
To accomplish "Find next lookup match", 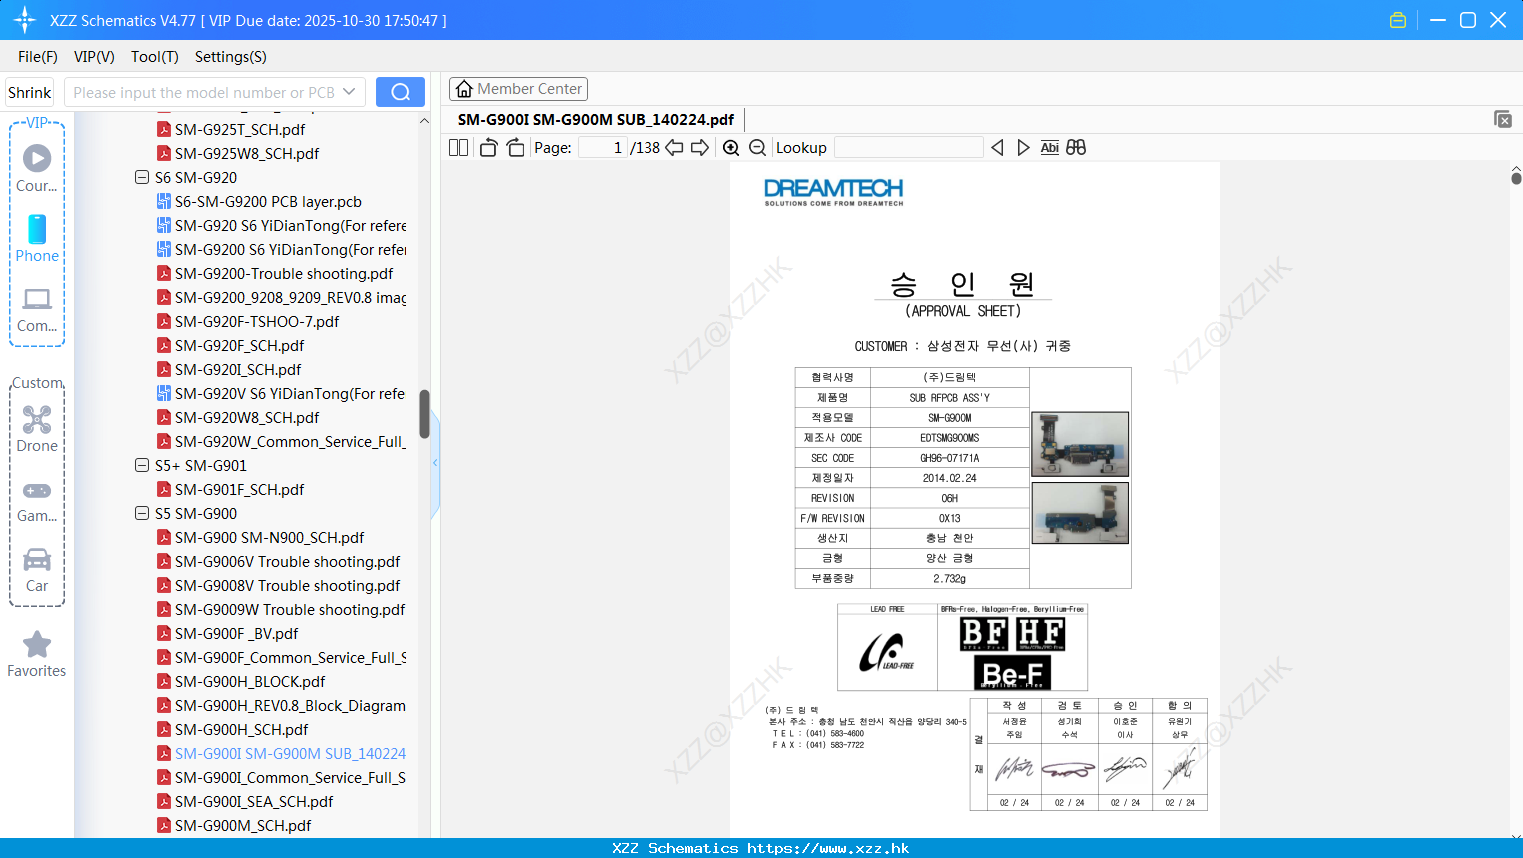I will coord(1023,147).
